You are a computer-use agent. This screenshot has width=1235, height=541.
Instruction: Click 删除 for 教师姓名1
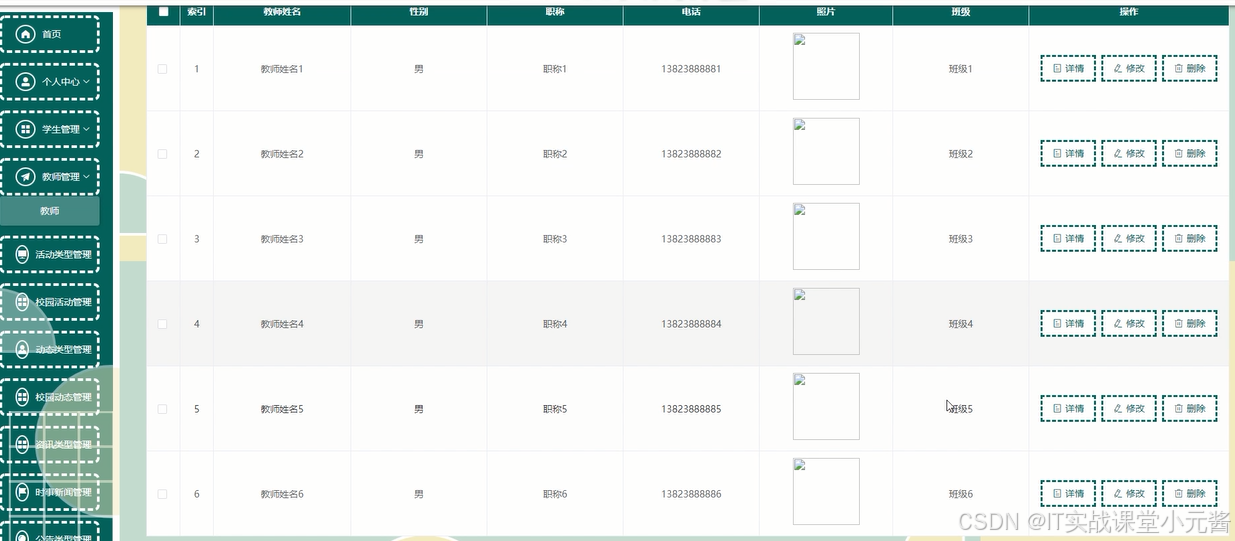pyautogui.click(x=1190, y=69)
